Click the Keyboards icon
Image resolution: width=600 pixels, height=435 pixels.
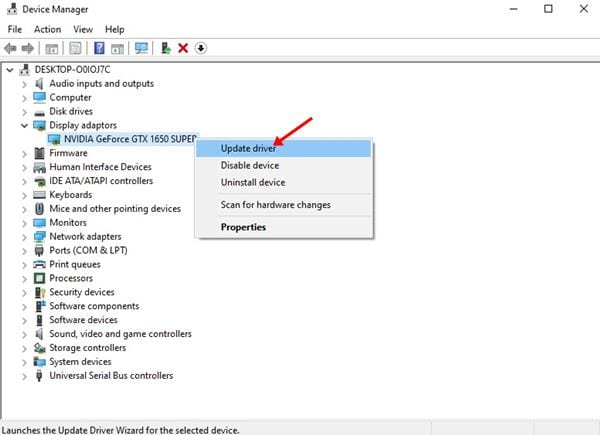(x=39, y=195)
